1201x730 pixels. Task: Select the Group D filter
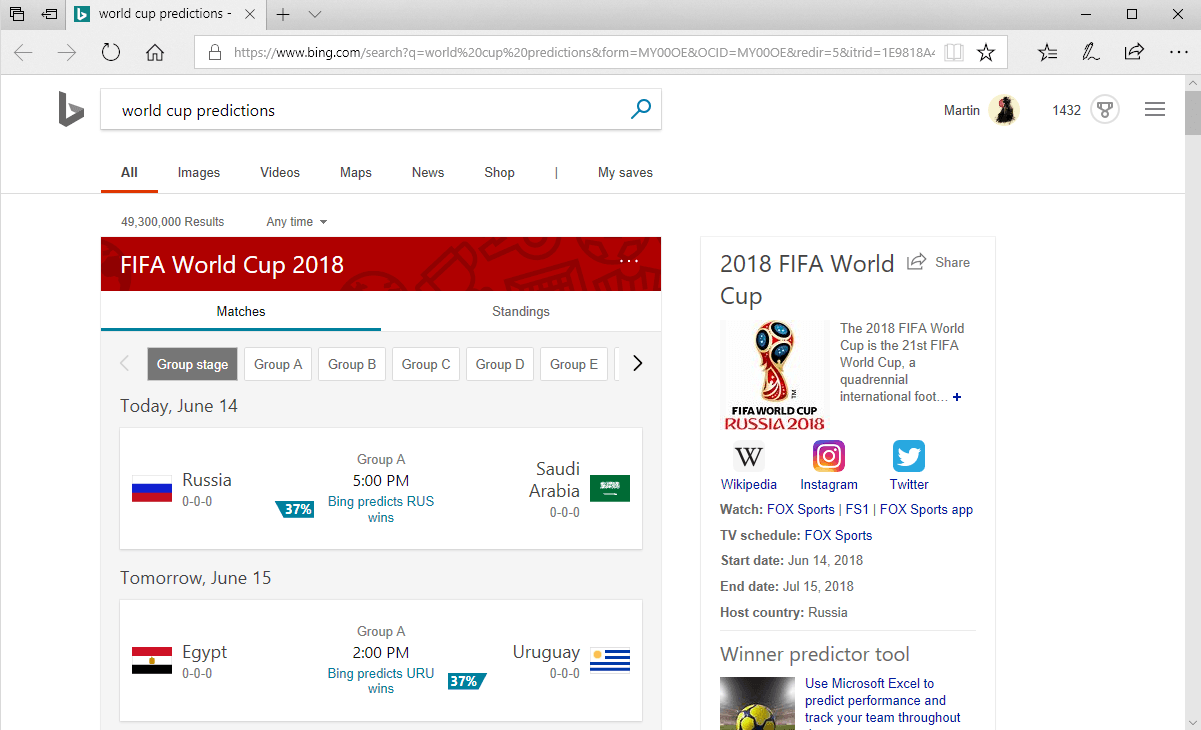click(x=500, y=364)
